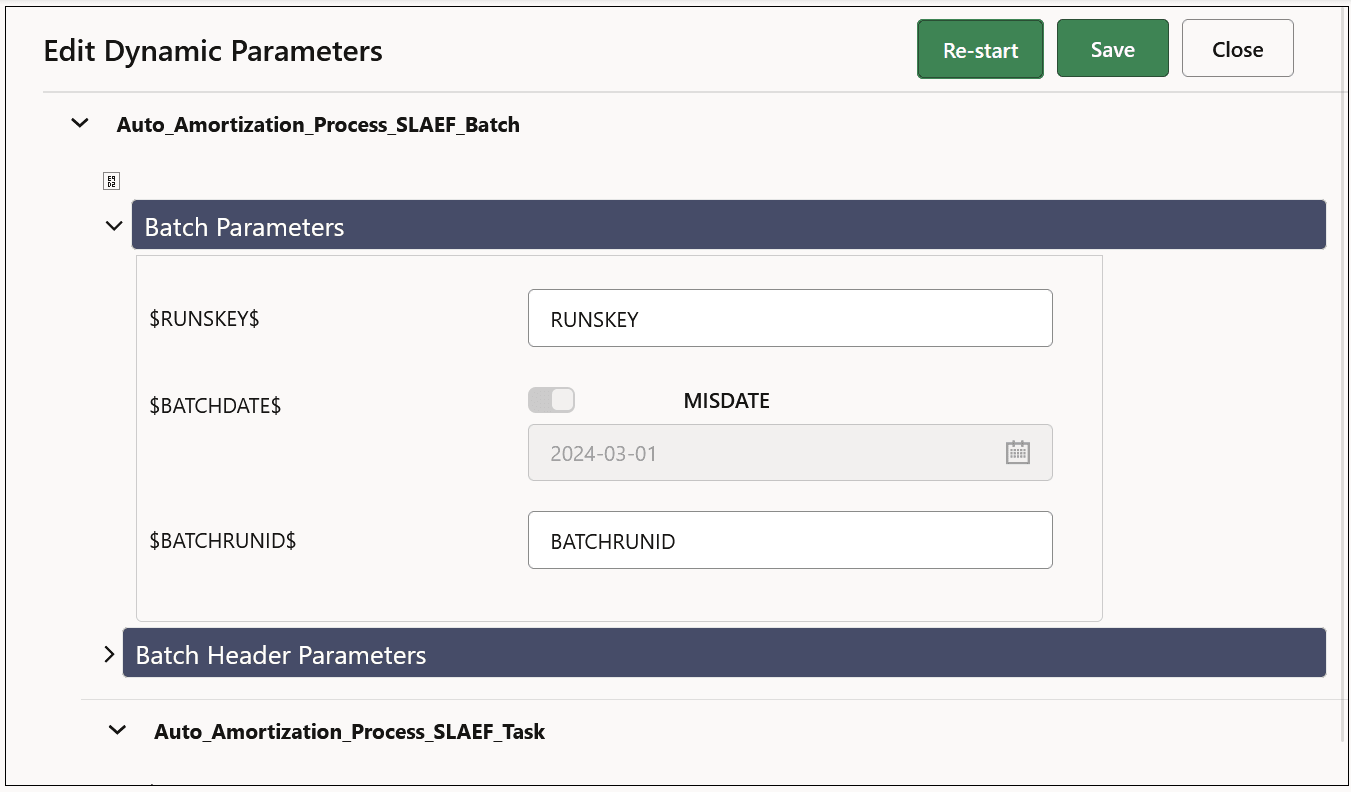Toggle the $BATCHDATE$ date source switch
The height and width of the screenshot is (792, 1351).
(x=551, y=399)
